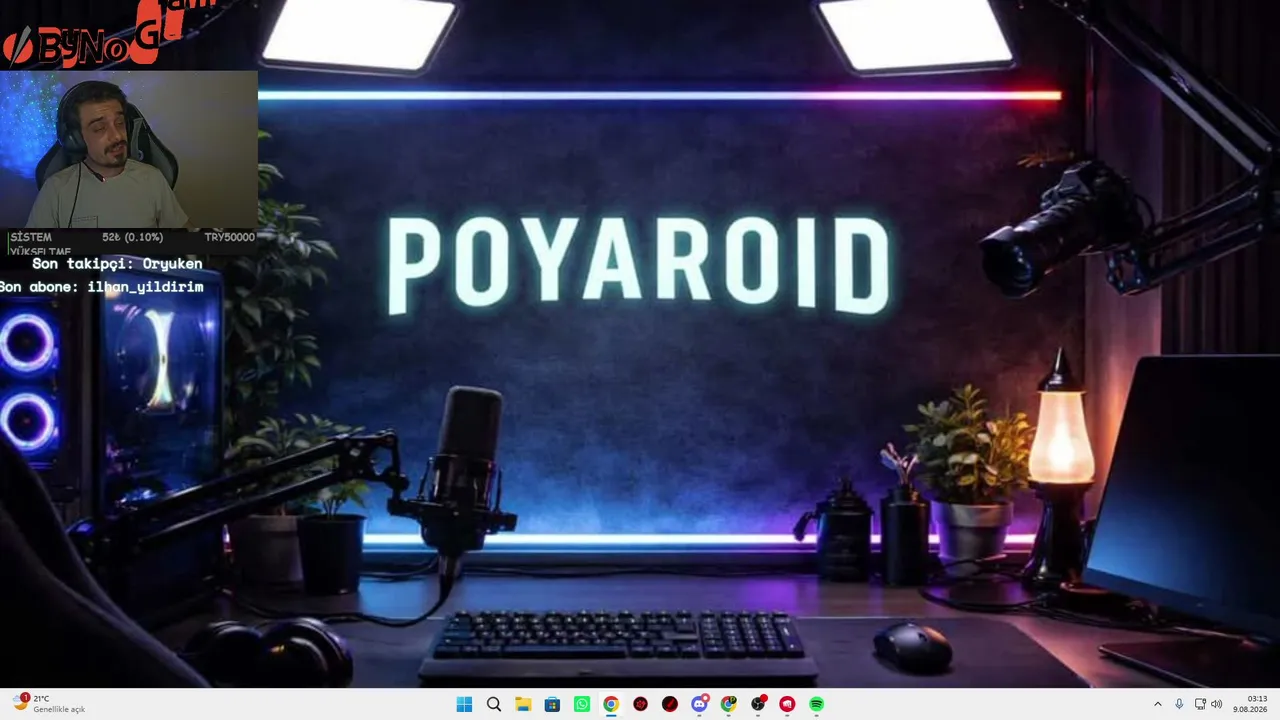Open the weather widget showing 21°C

(x=50, y=703)
